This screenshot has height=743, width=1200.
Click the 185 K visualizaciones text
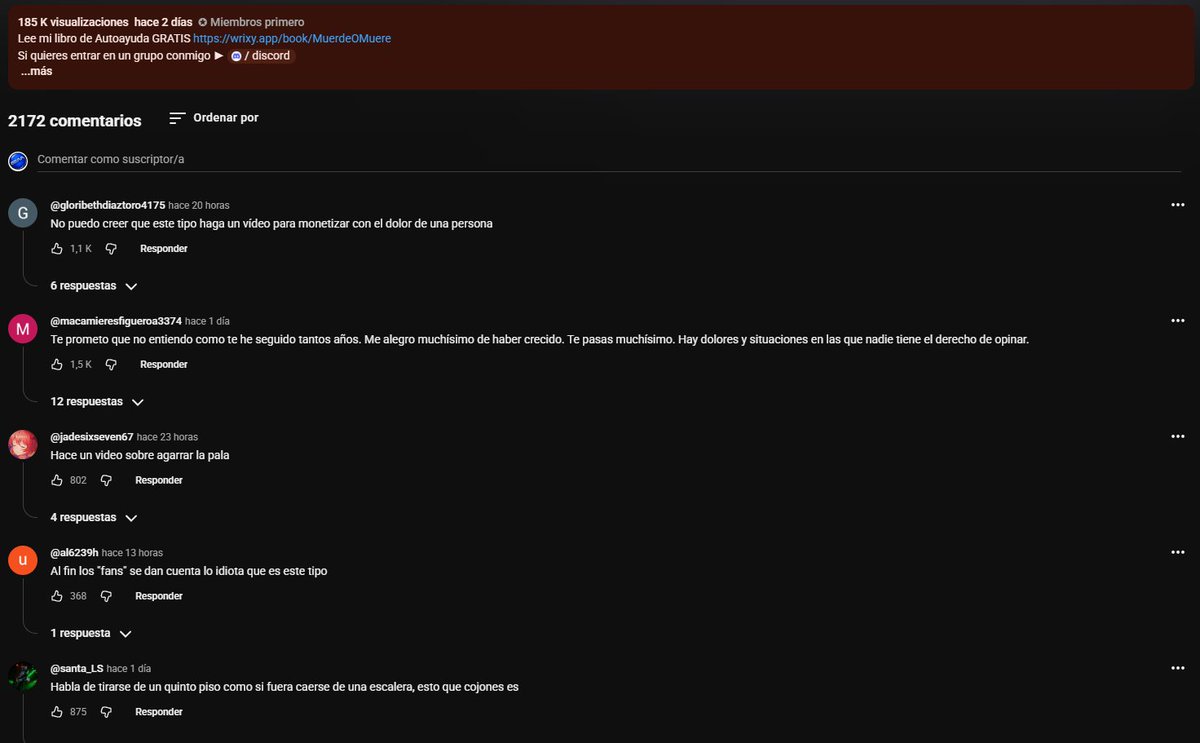pyautogui.click(x=73, y=22)
